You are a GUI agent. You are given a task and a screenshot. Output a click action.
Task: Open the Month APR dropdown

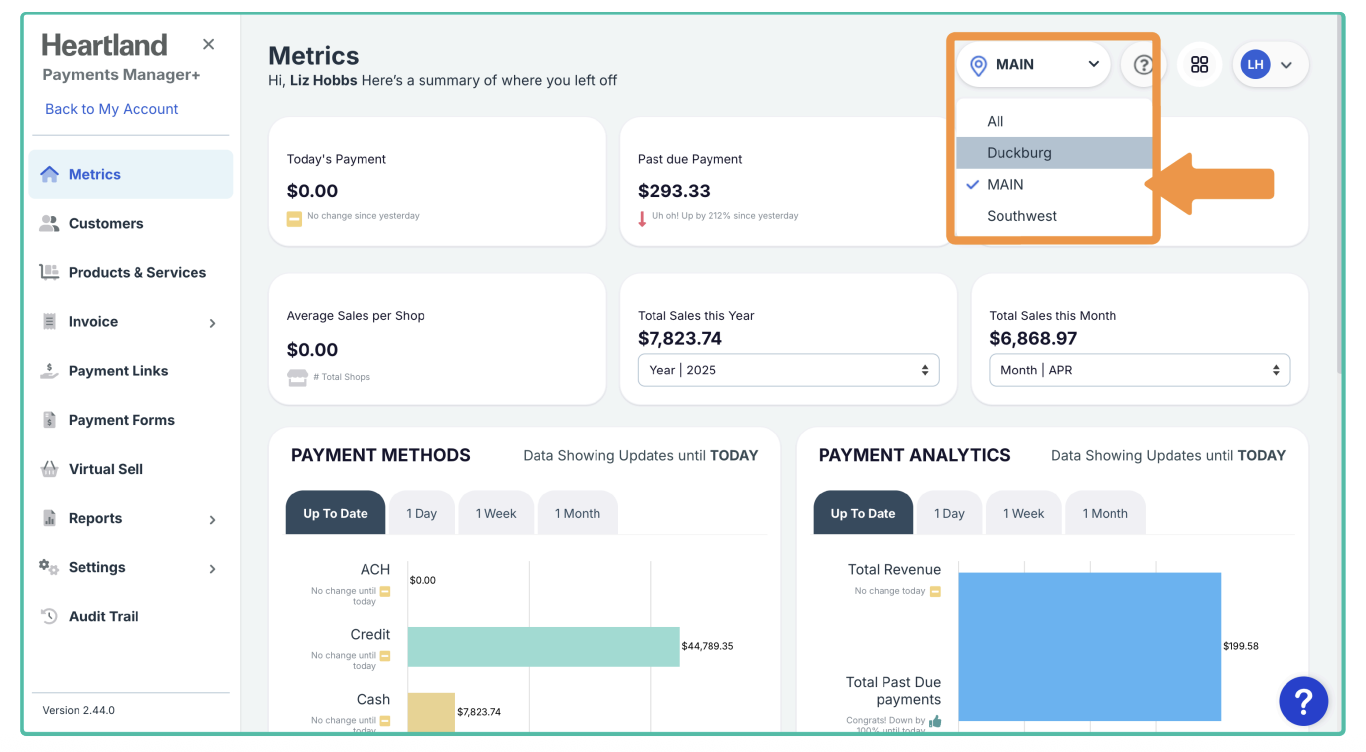coord(1139,370)
